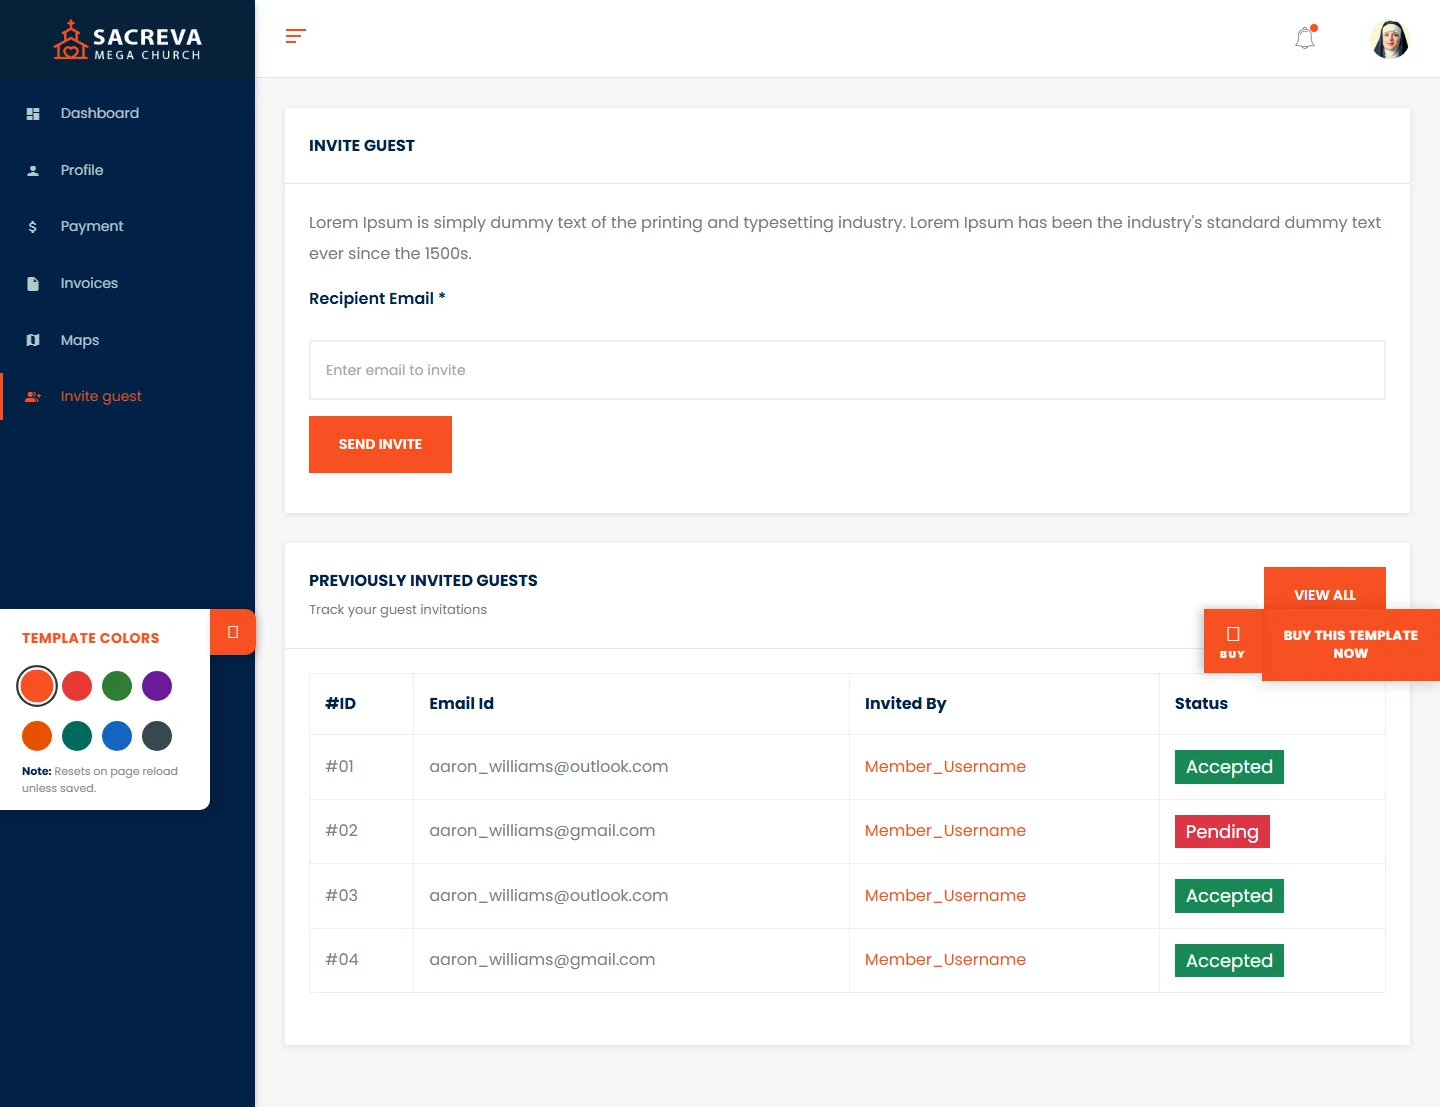The image size is (1440, 1107).
Task: Toggle the hamburger sidebar menu icon
Action: (x=295, y=37)
